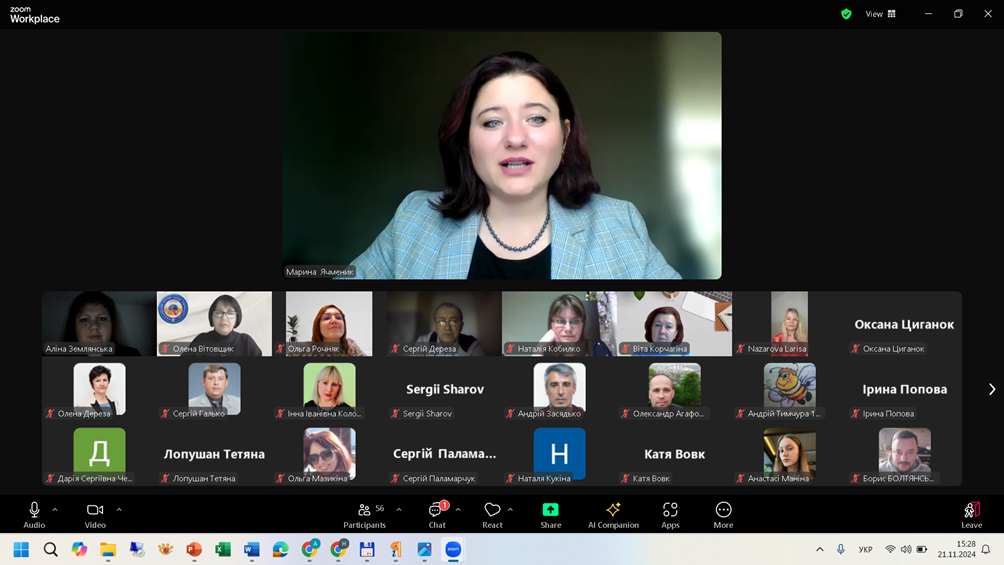Select Олена Вітовщик video tile

click(x=215, y=323)
